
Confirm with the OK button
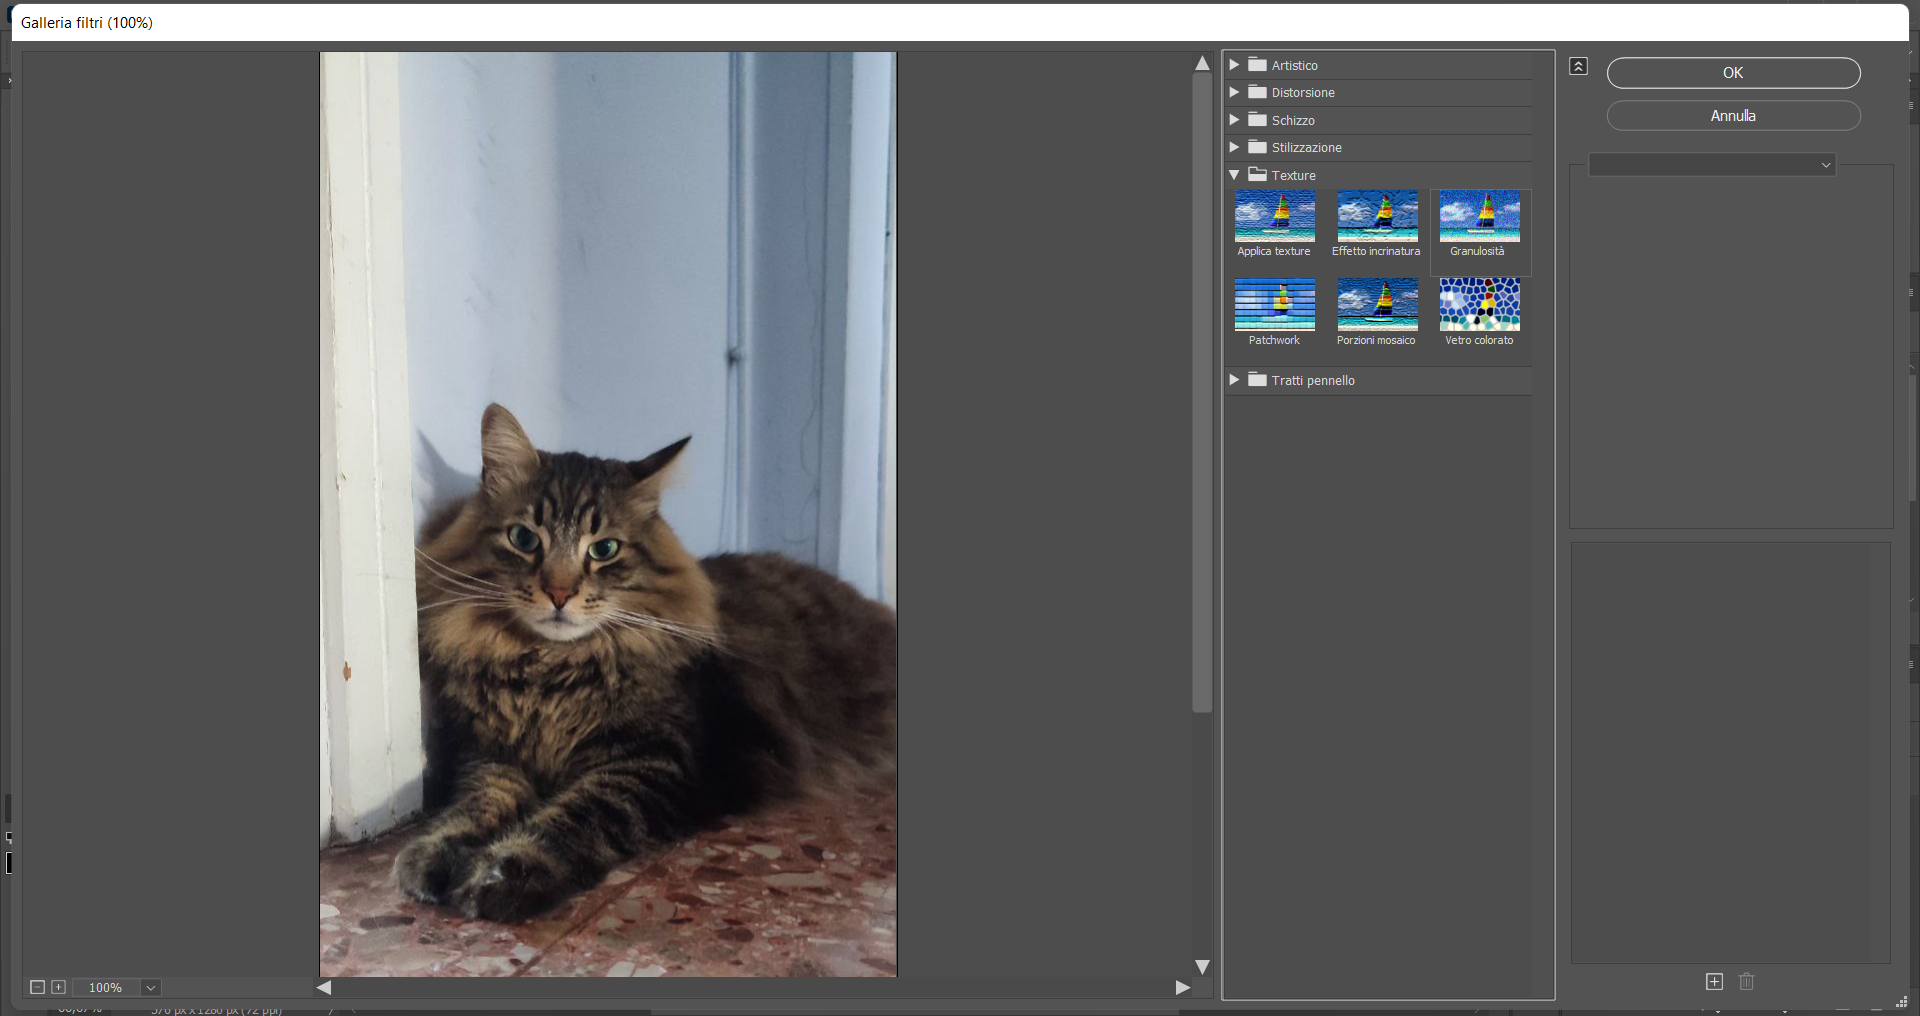click(1733, 73)
